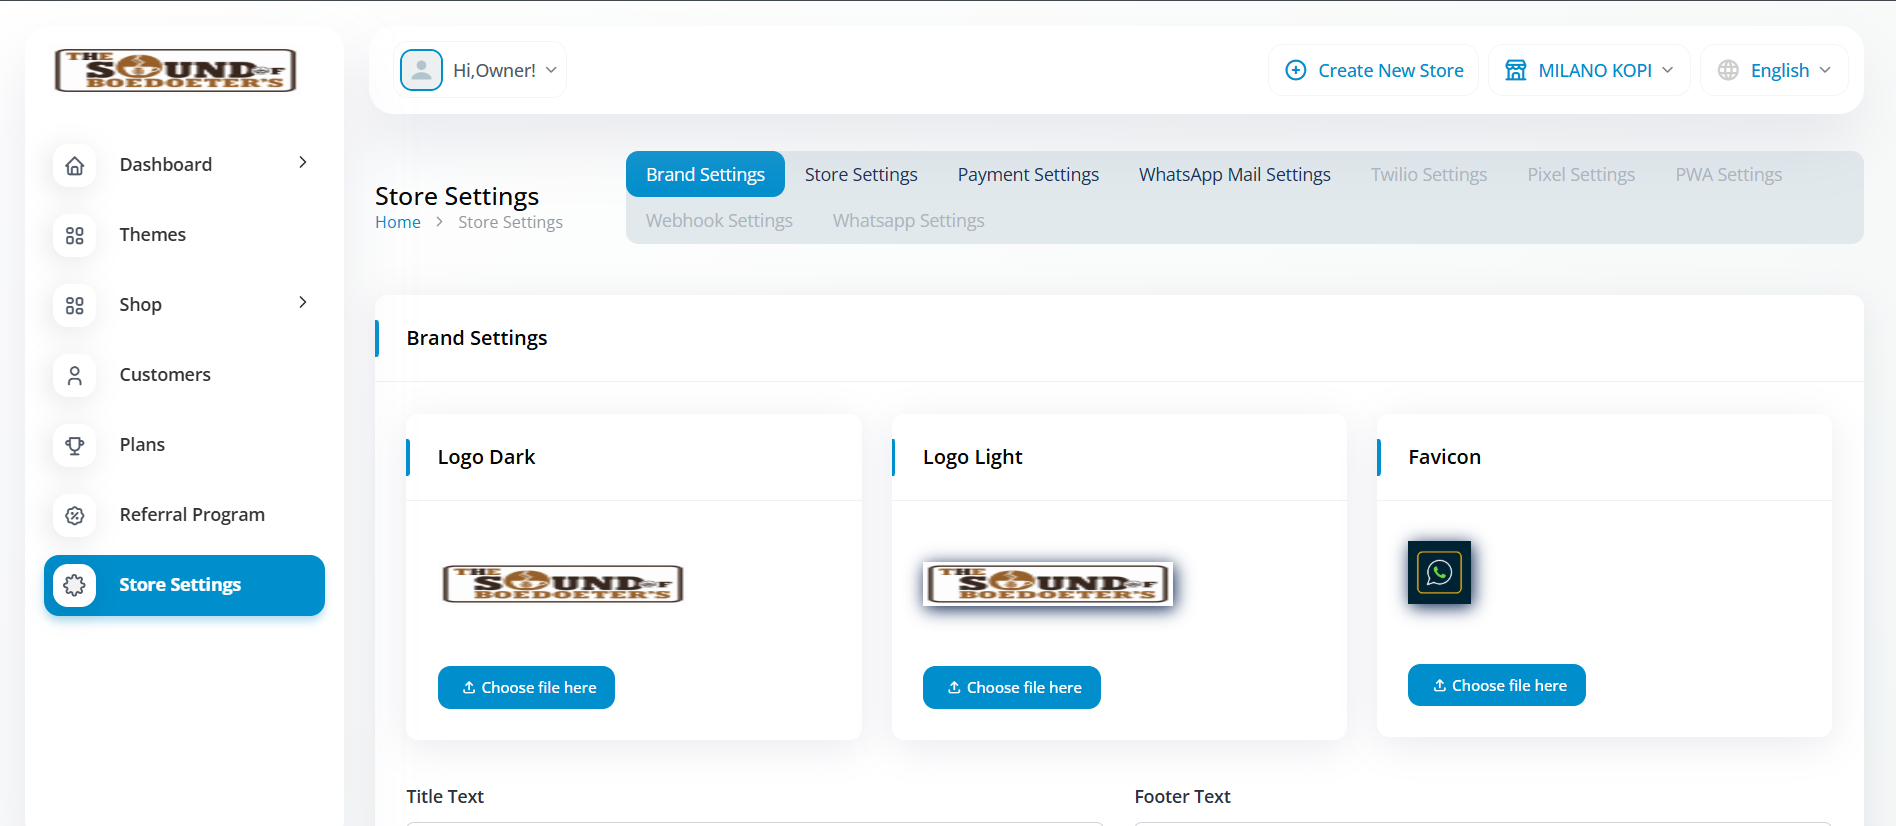
Task: Click Create New Store link
Action: point(1373,70)
